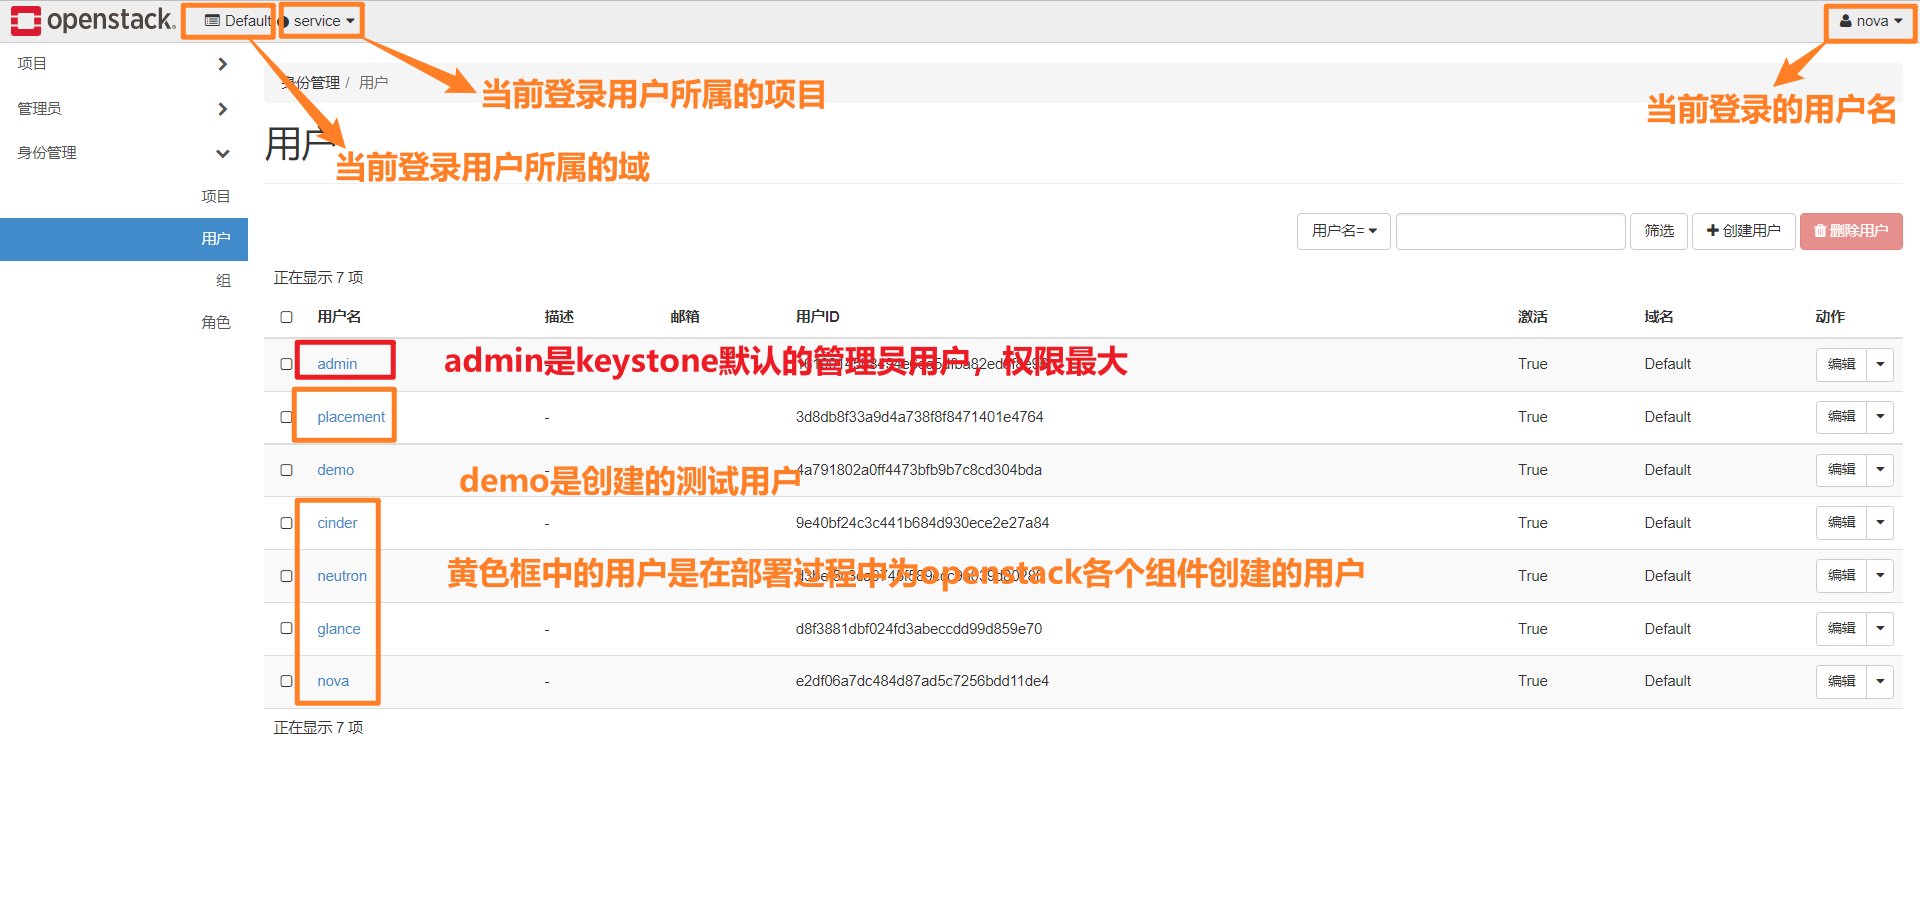The width and height of the screenshot is (1920, 914).
Task: Click the edit button for the placement user
Action: [x=1843, y=417]
